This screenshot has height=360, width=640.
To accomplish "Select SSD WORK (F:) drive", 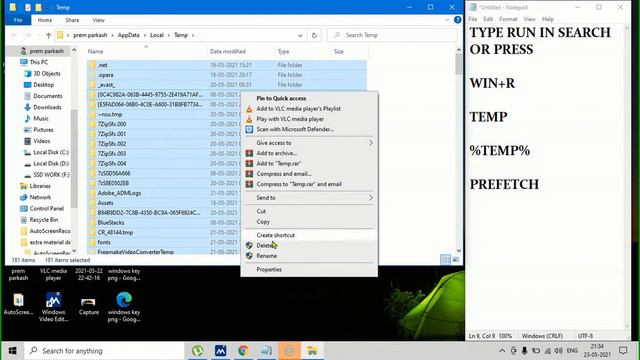I will [x=51, y=175].
